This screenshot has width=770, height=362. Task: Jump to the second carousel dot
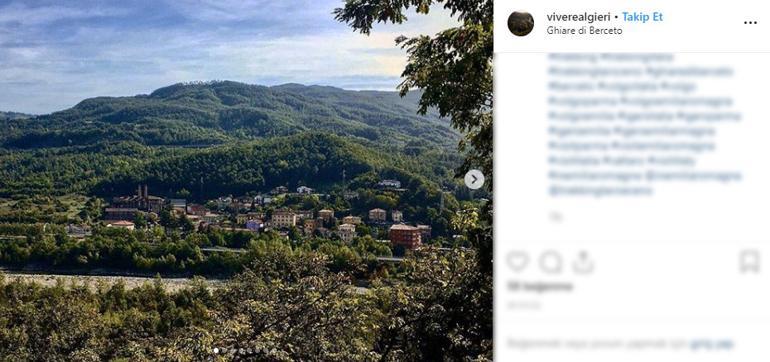pyautogui.click(x=224, y=350)
